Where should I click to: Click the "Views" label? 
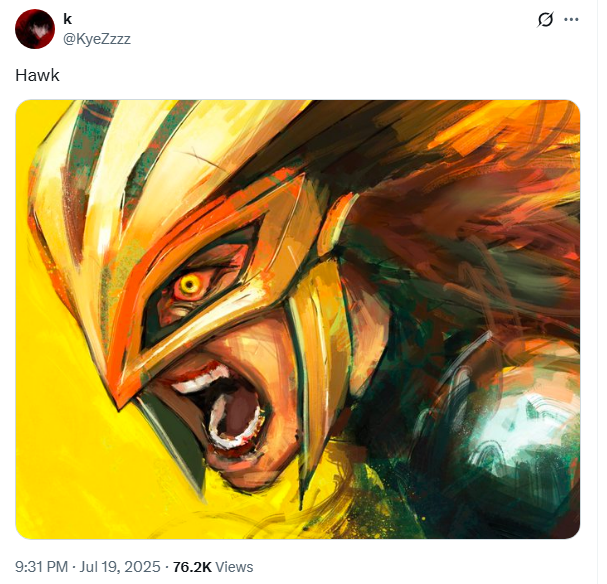[234, 567]
